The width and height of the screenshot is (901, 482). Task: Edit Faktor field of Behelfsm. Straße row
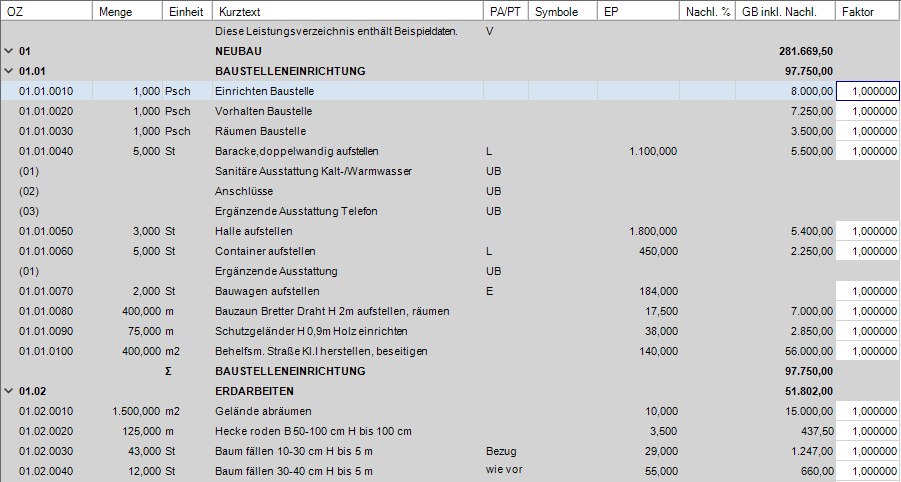click(868, 351)
